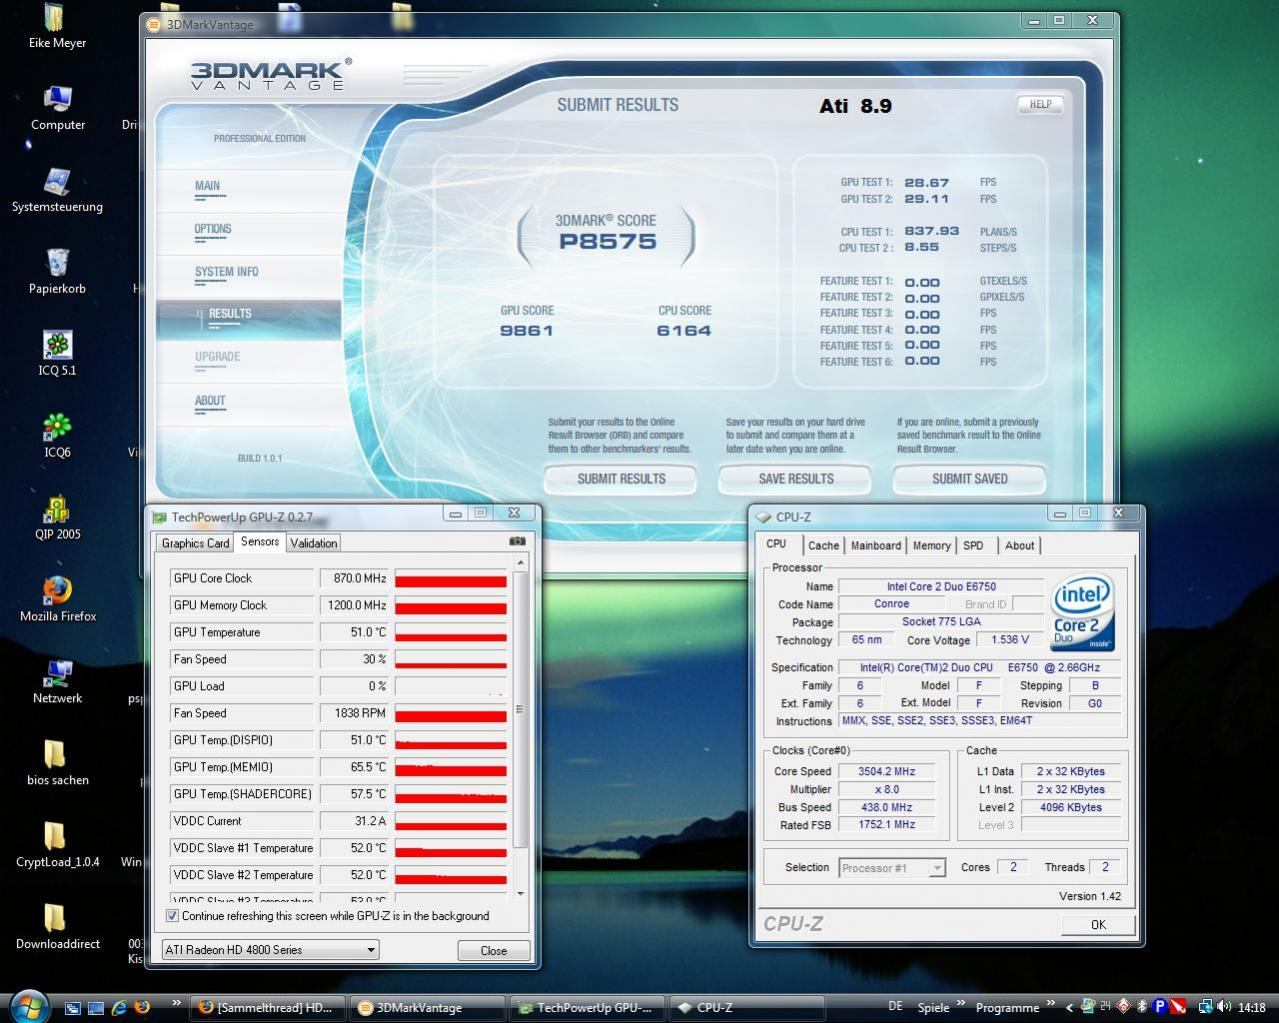The width and height of the screenshot is (1279, 1023).
Task: Click the 3DMarkVantage title bar icon
Action: 154,24
